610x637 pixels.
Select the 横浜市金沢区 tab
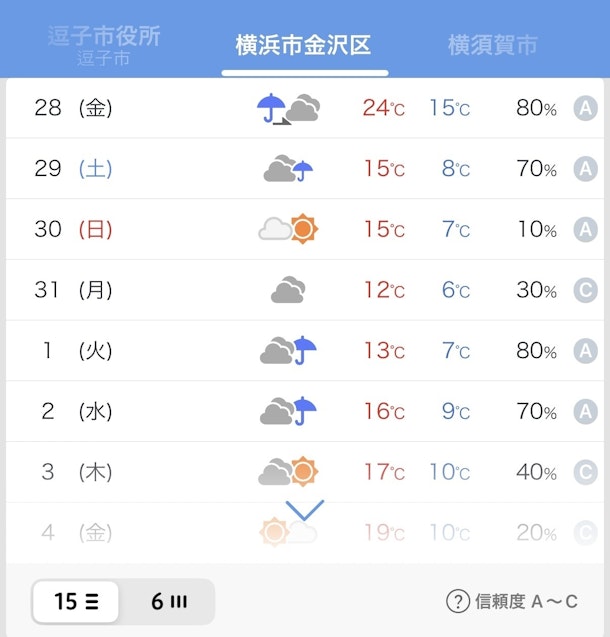[x=303, y=45]
